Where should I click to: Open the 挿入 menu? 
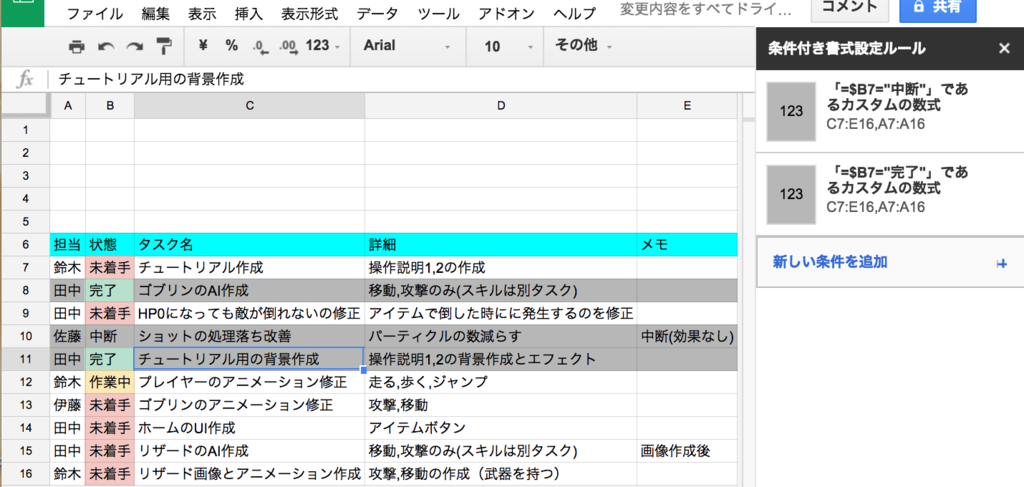(x=249, y=13)
